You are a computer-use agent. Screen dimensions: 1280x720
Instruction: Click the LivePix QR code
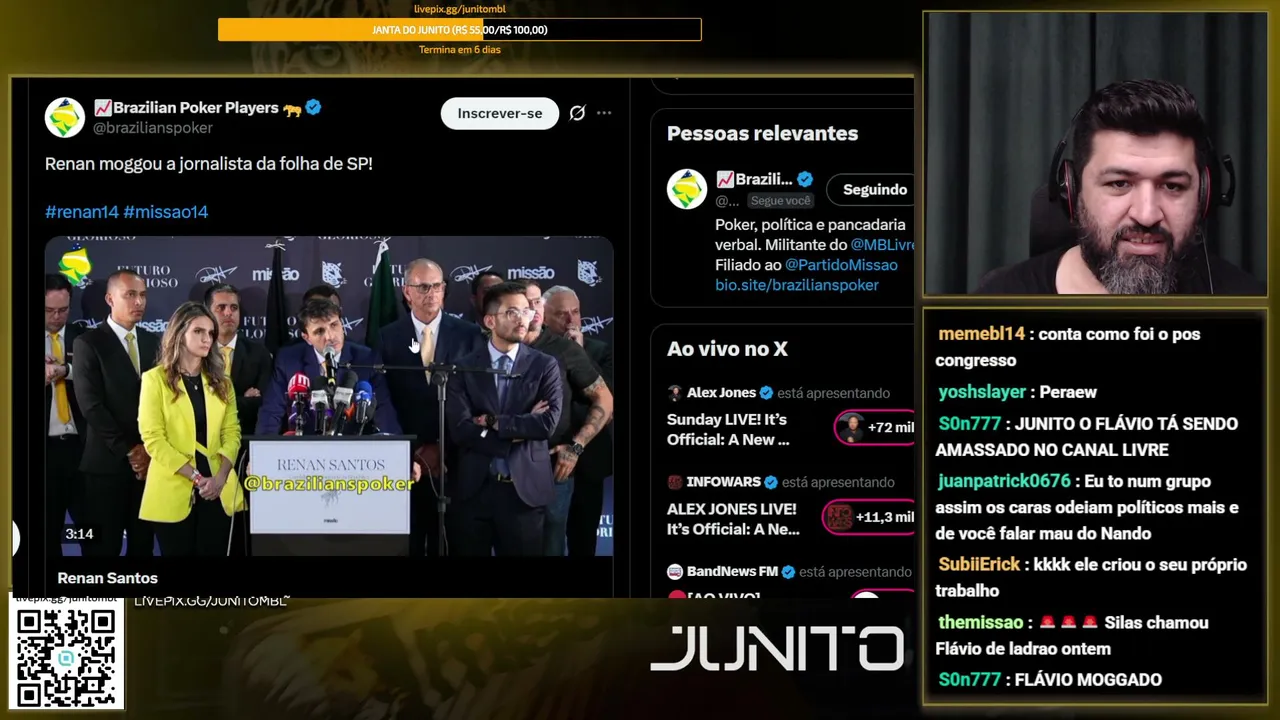tap(66, 656)
